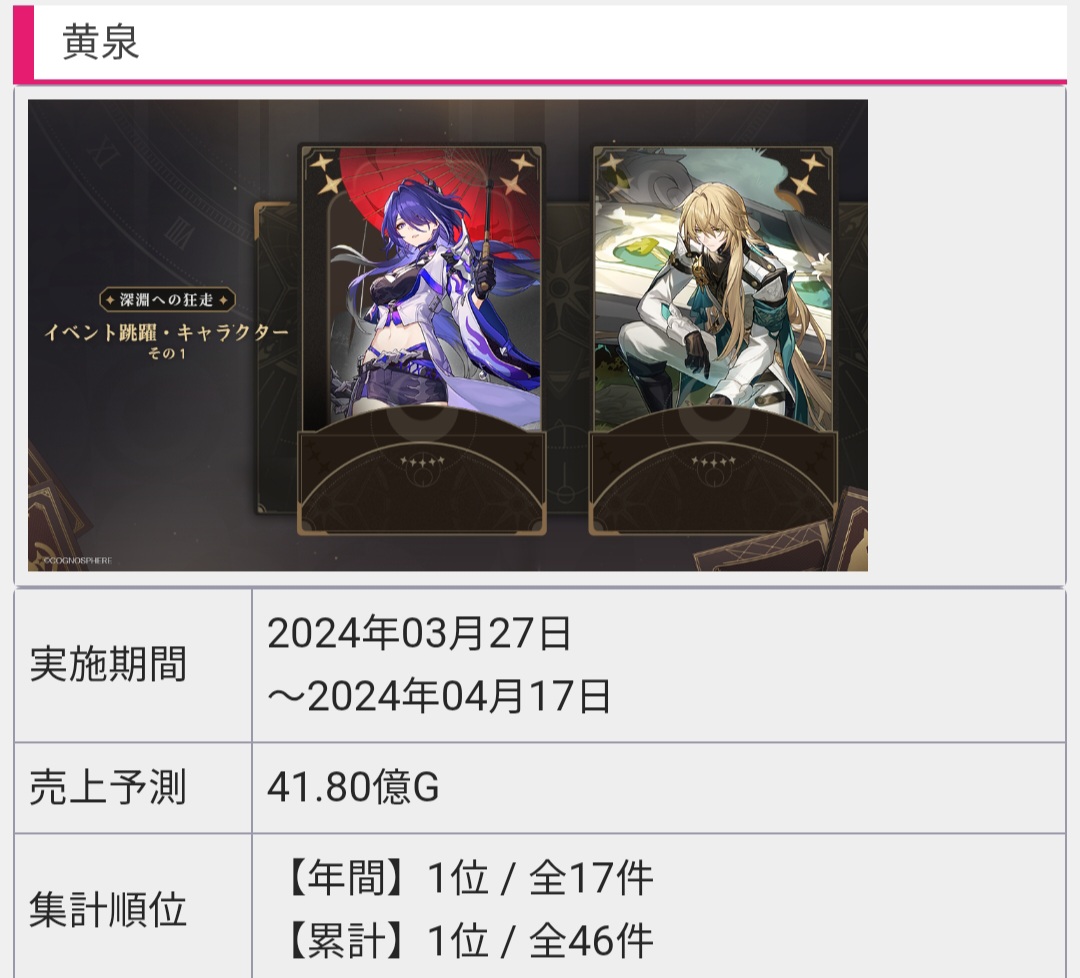Click the four-star emblem below Acheron's card
This screenshot has height=978, width=1080.
click(x=422, y=461)
